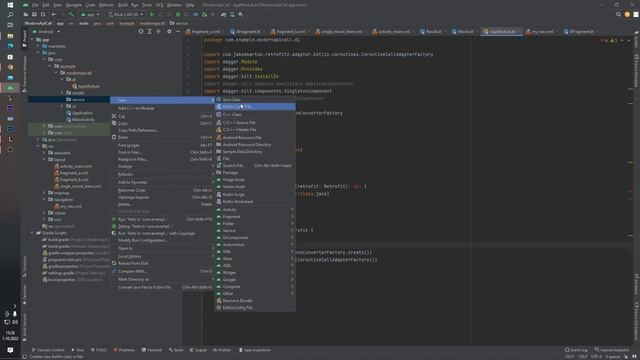Open the Logcat tool window
This screenshot has height=360, width=640.
pyautogui.click(x=198, y=350)
